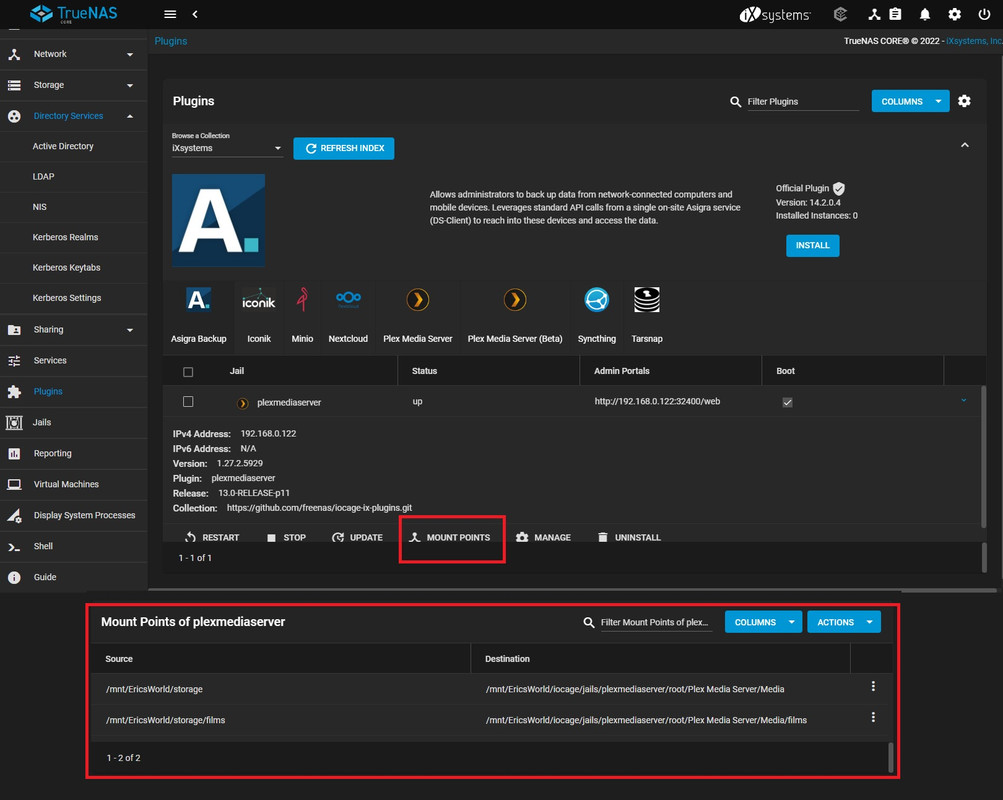Click the power icon
This screenshot has width=1003, height=800.
tap(984, 14)
